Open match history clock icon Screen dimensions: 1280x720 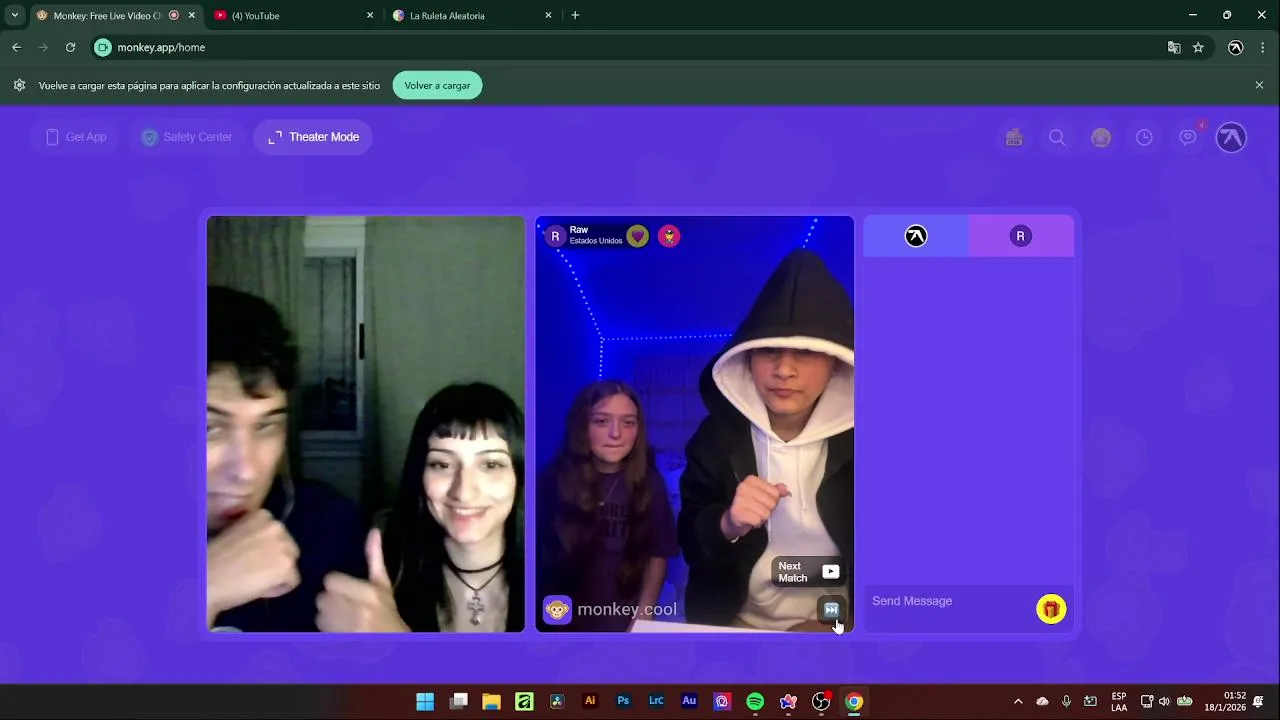click(x=1144, y=138)
